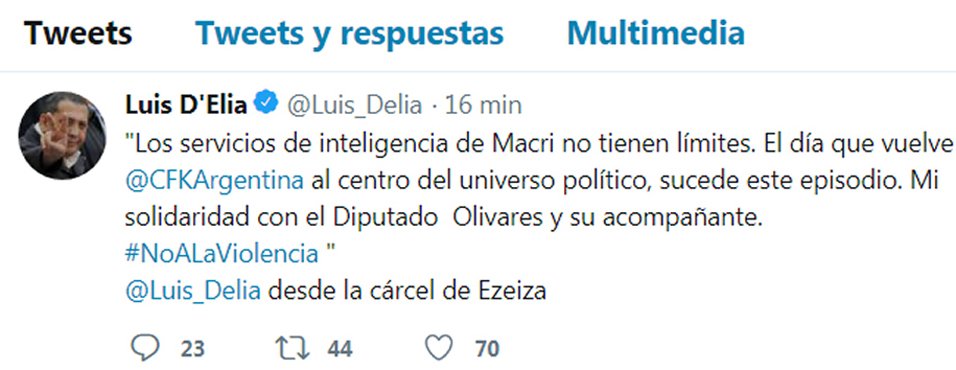Like the tweet with the heart icon

pos(438,349)
